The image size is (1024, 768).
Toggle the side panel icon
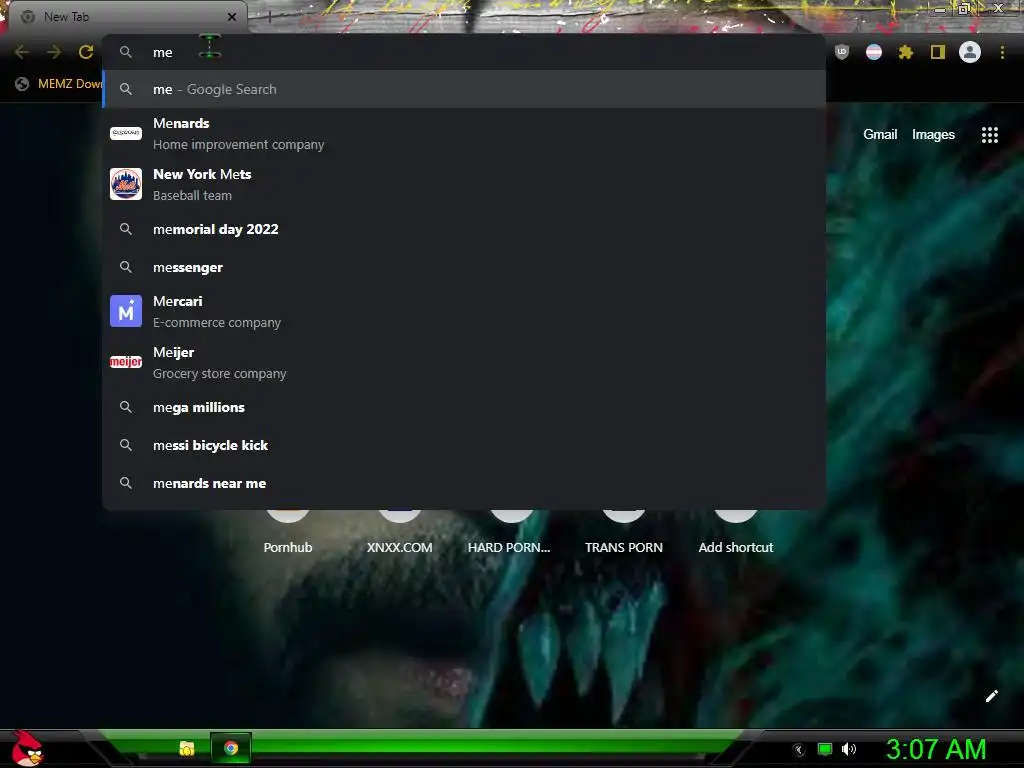pyautogui.click(x=938, y=52)
